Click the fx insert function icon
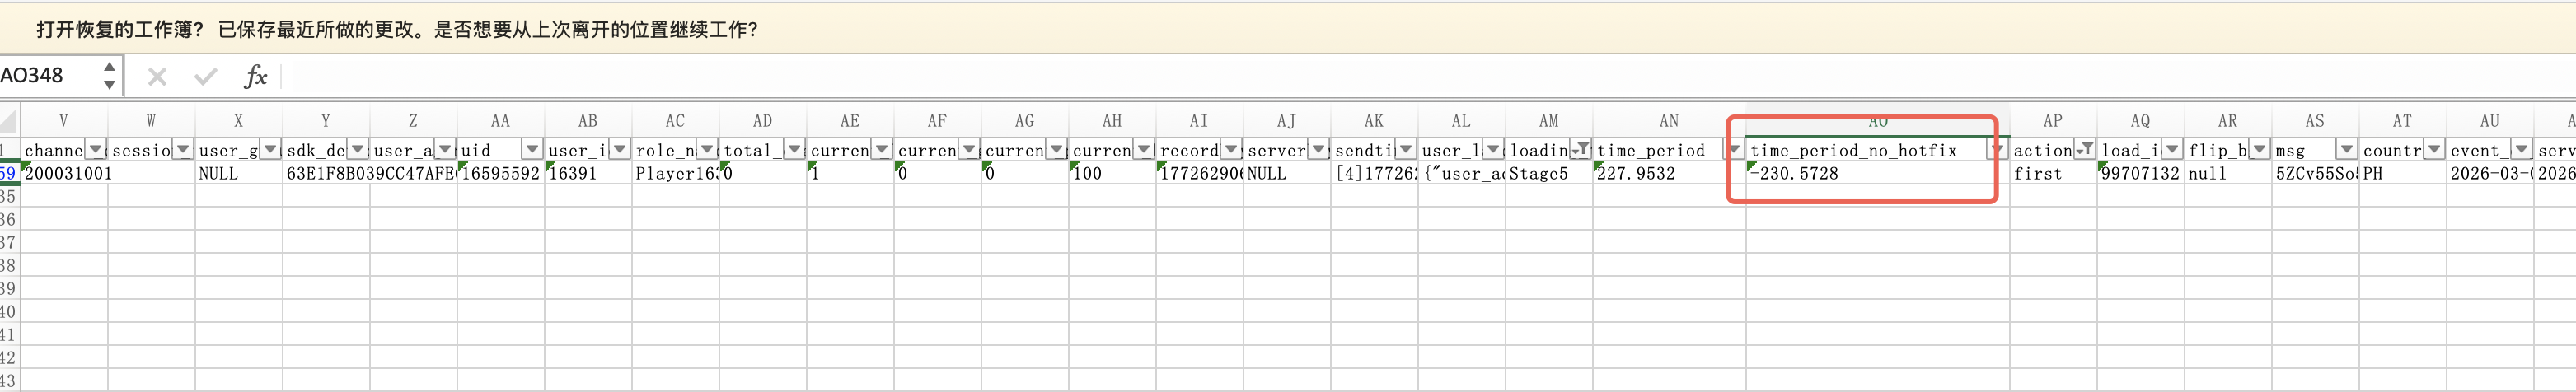This screenshot has height=392, width=2576. point(255,76)
